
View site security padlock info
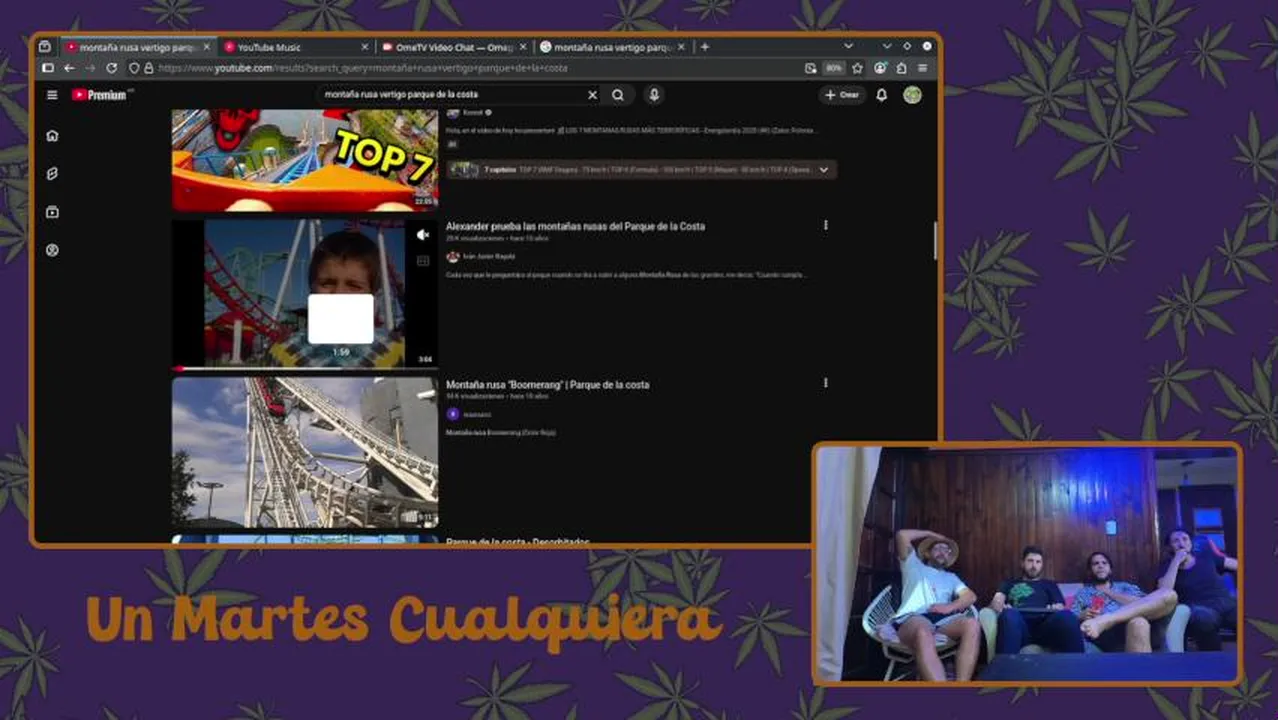[149, 68]
